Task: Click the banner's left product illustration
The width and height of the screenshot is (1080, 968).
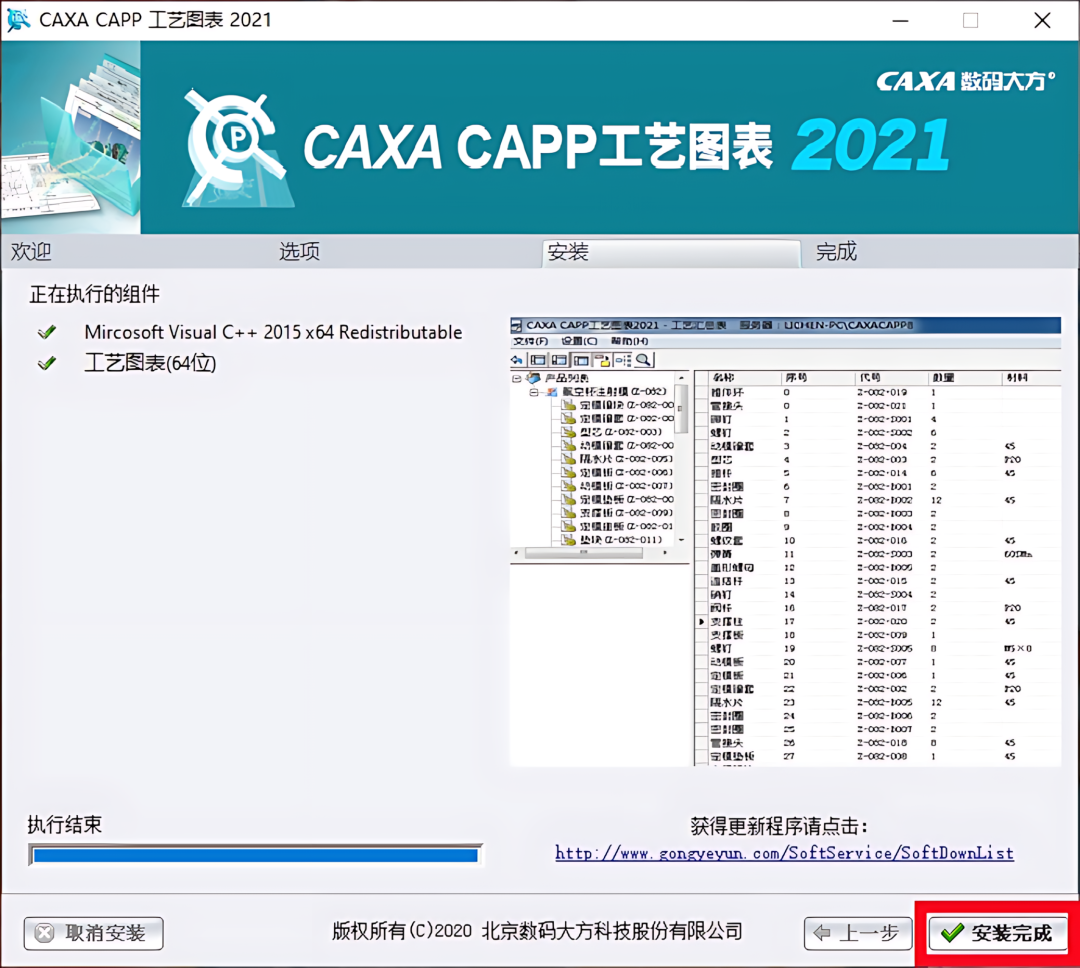Action: pos(70,137)
